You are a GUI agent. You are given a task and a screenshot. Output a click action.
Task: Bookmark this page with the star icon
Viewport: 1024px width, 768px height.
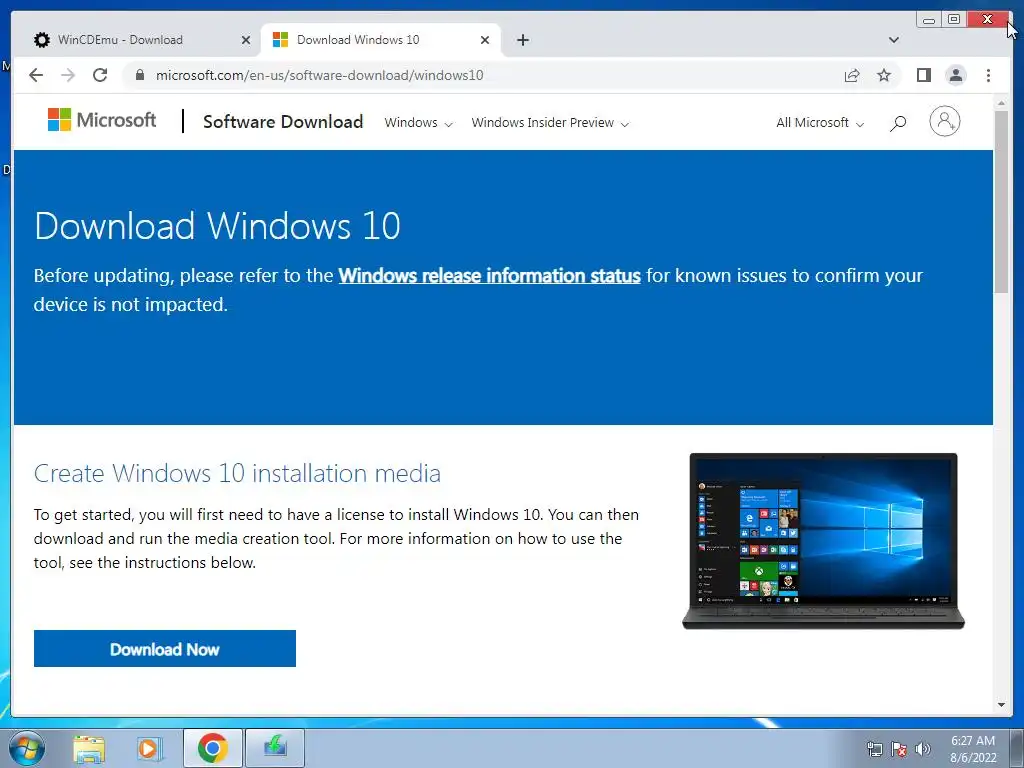click(884, 75)
